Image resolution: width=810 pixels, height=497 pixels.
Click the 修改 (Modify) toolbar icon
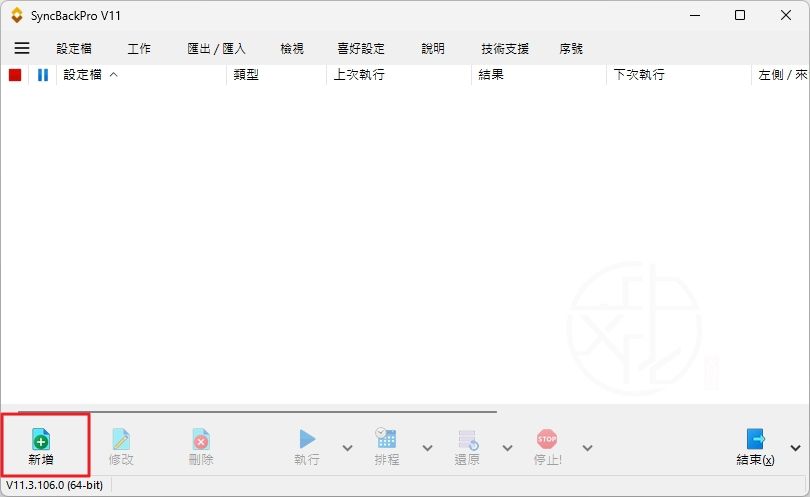point(121,440)
